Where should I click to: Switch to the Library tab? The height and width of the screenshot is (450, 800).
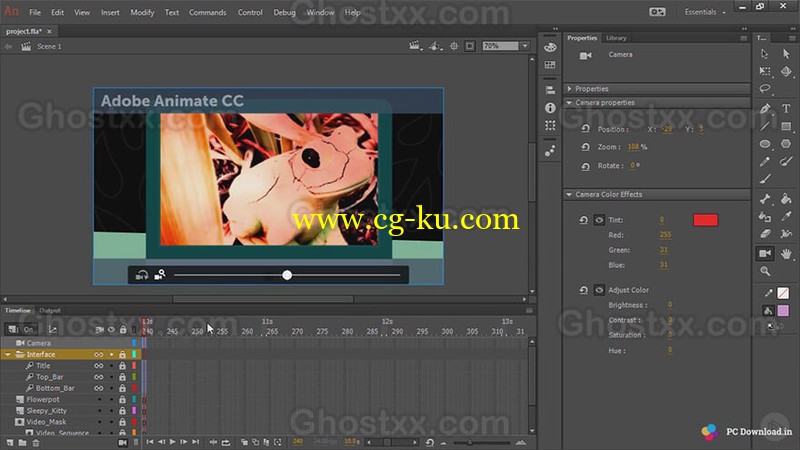click(616, 38)
